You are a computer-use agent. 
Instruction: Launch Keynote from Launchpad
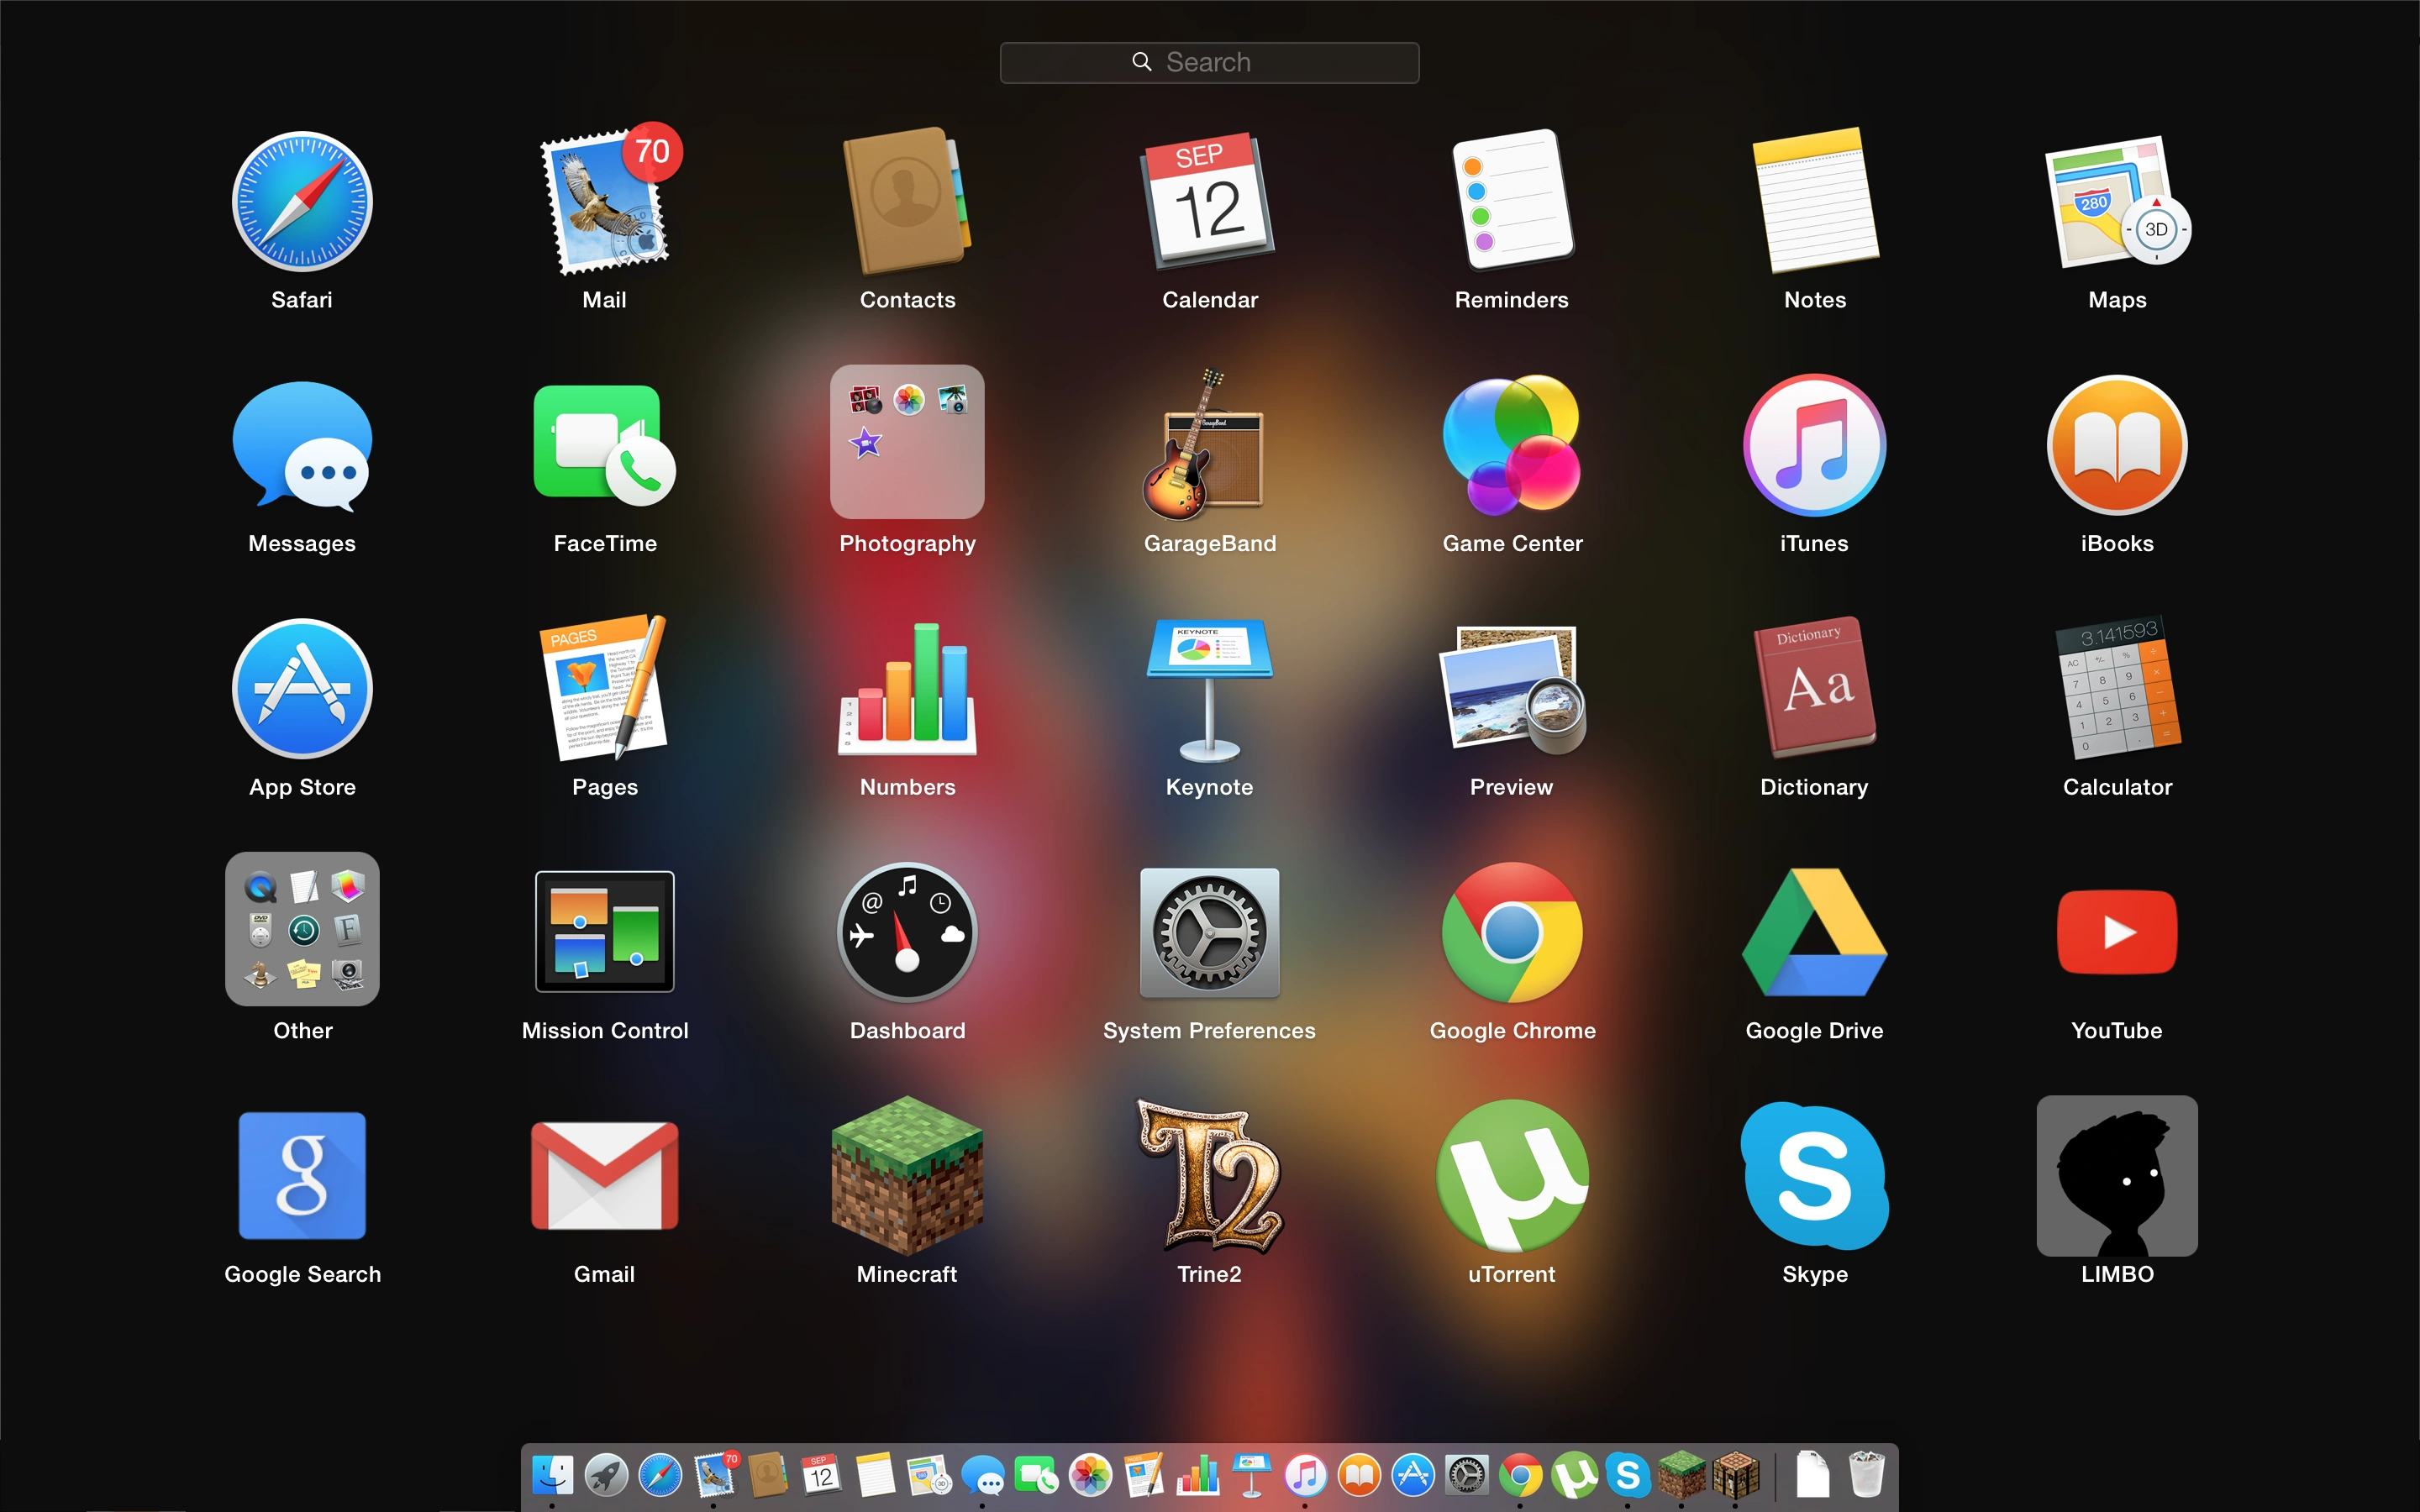click(x=1209, y=689)
